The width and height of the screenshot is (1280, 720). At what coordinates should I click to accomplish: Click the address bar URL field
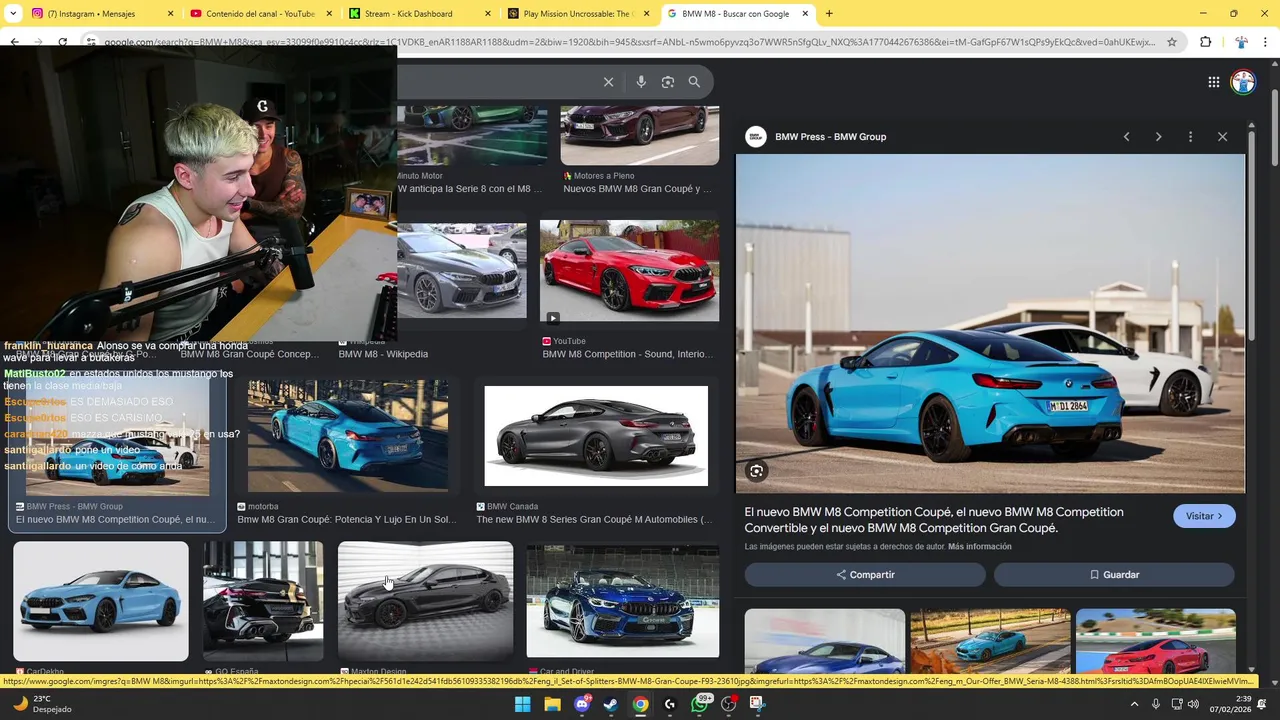[x=630, y=42]
